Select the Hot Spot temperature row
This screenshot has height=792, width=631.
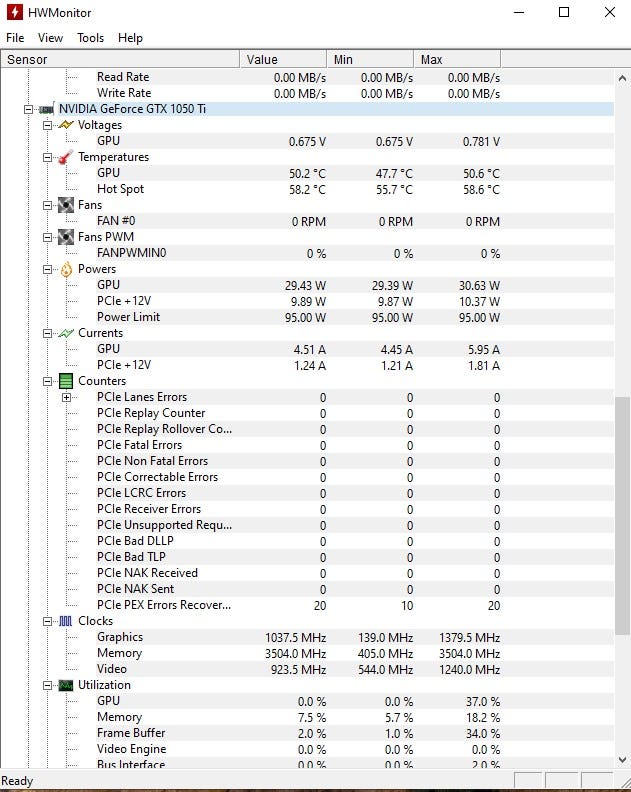(120, 189)
